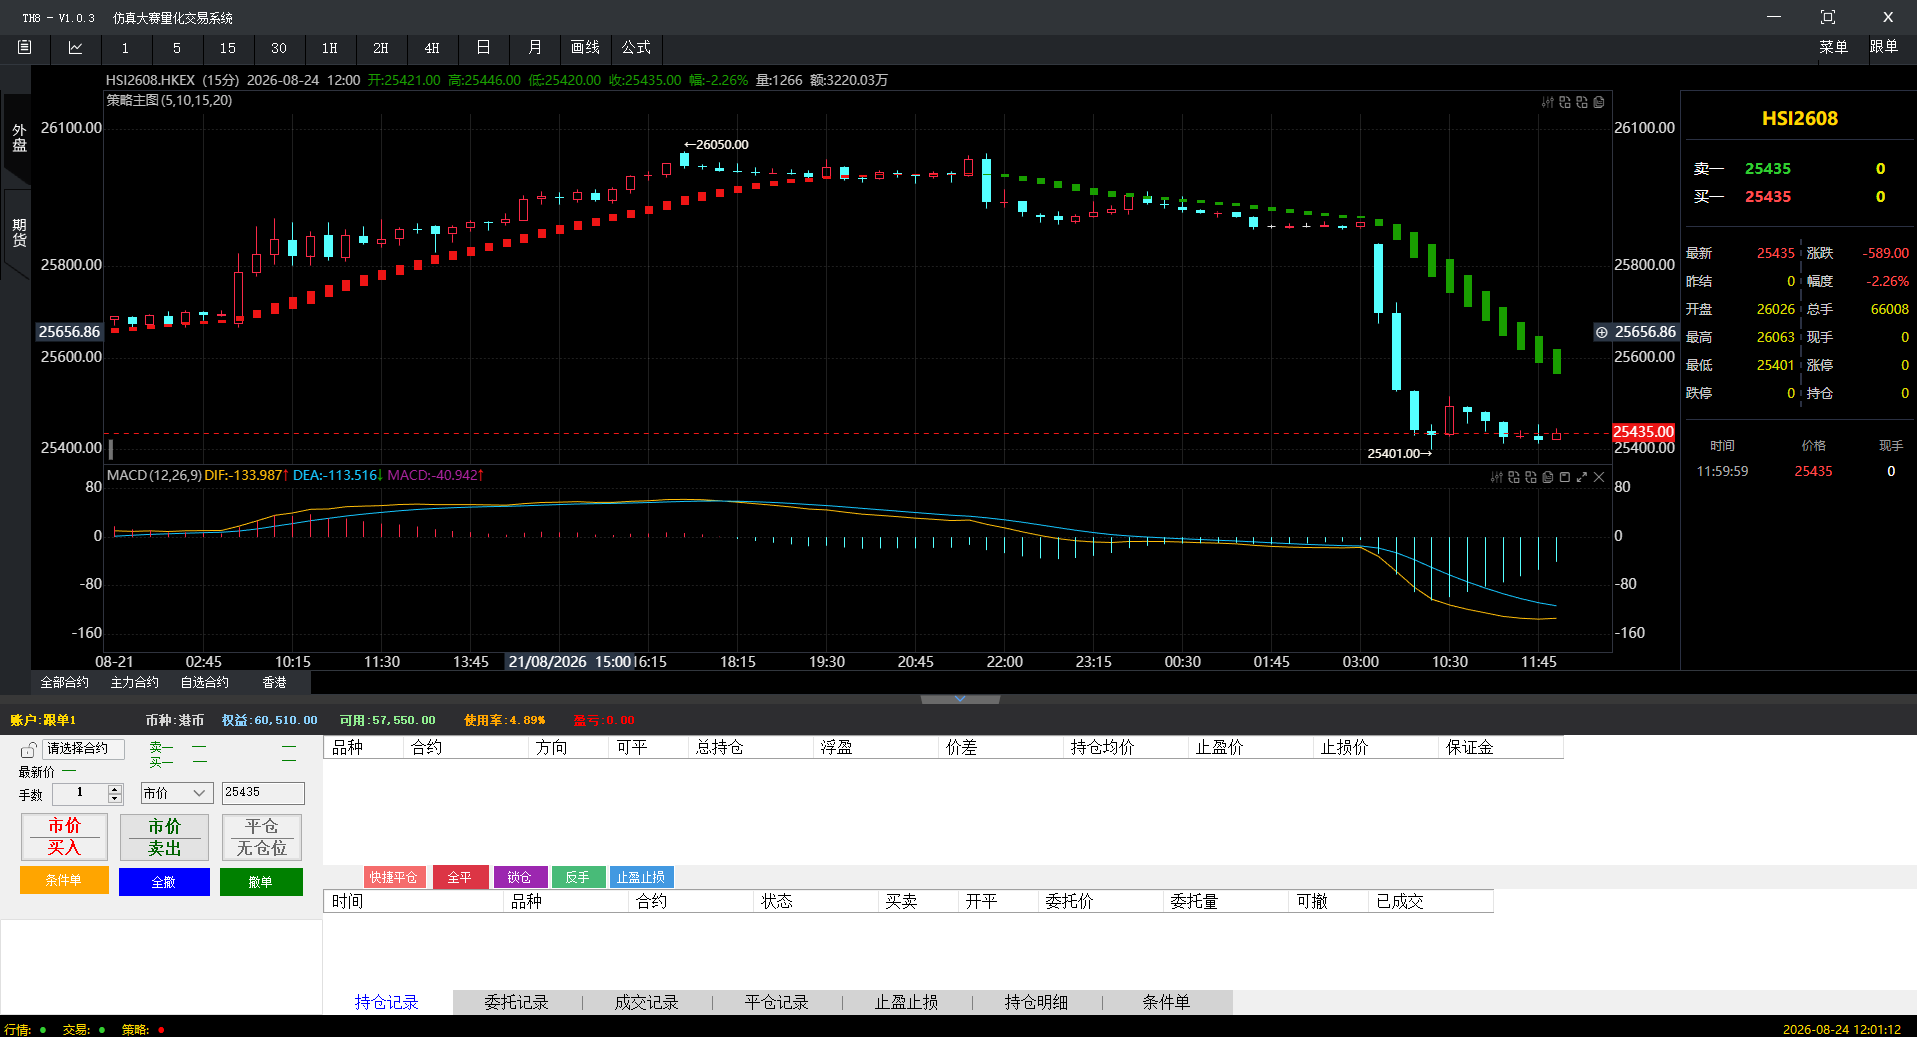Image resolution: width=1917 pixels, height=1037 pixels.
Task: Select the 2H period
Action: coord(381,48)
